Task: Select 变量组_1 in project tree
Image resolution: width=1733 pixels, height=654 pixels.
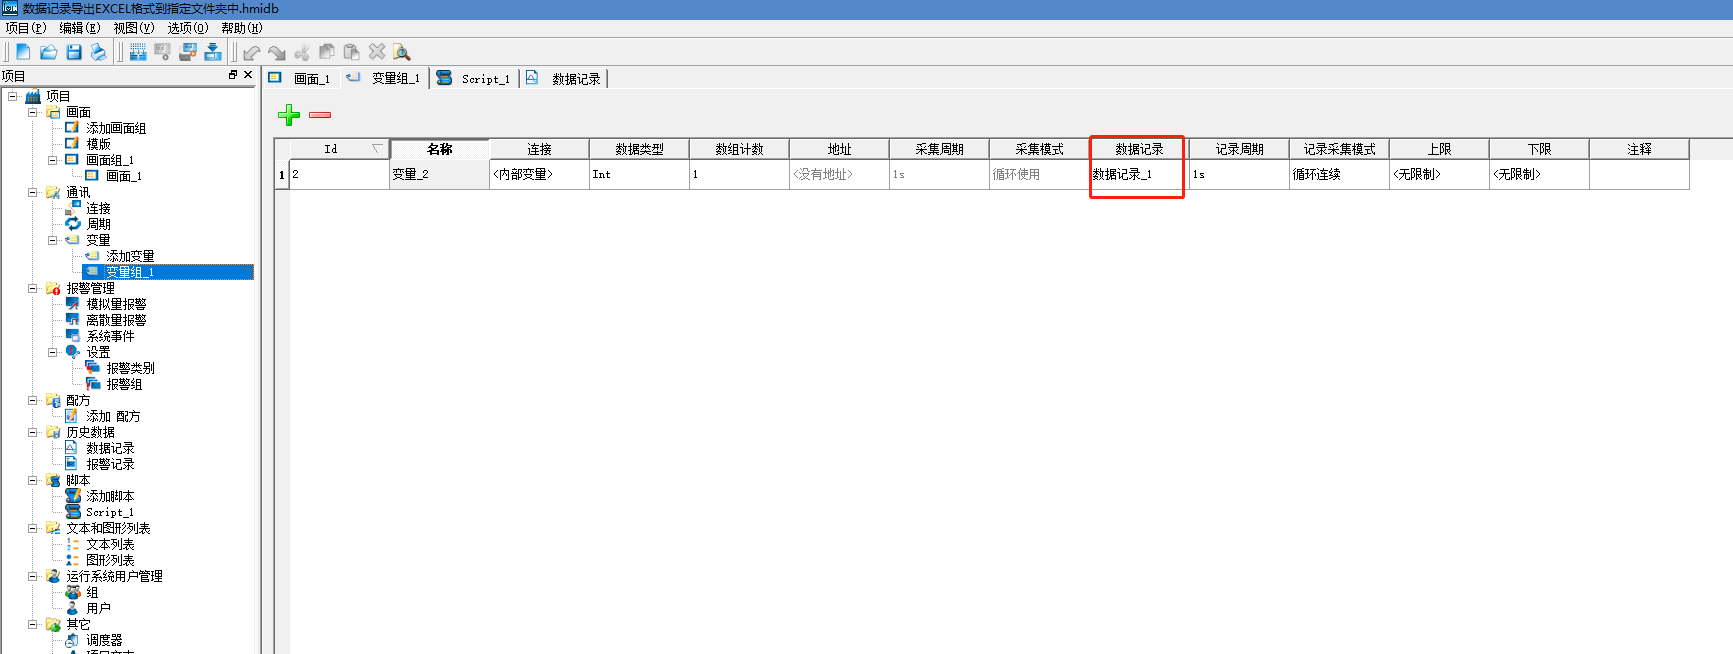Action: (130, 272)
